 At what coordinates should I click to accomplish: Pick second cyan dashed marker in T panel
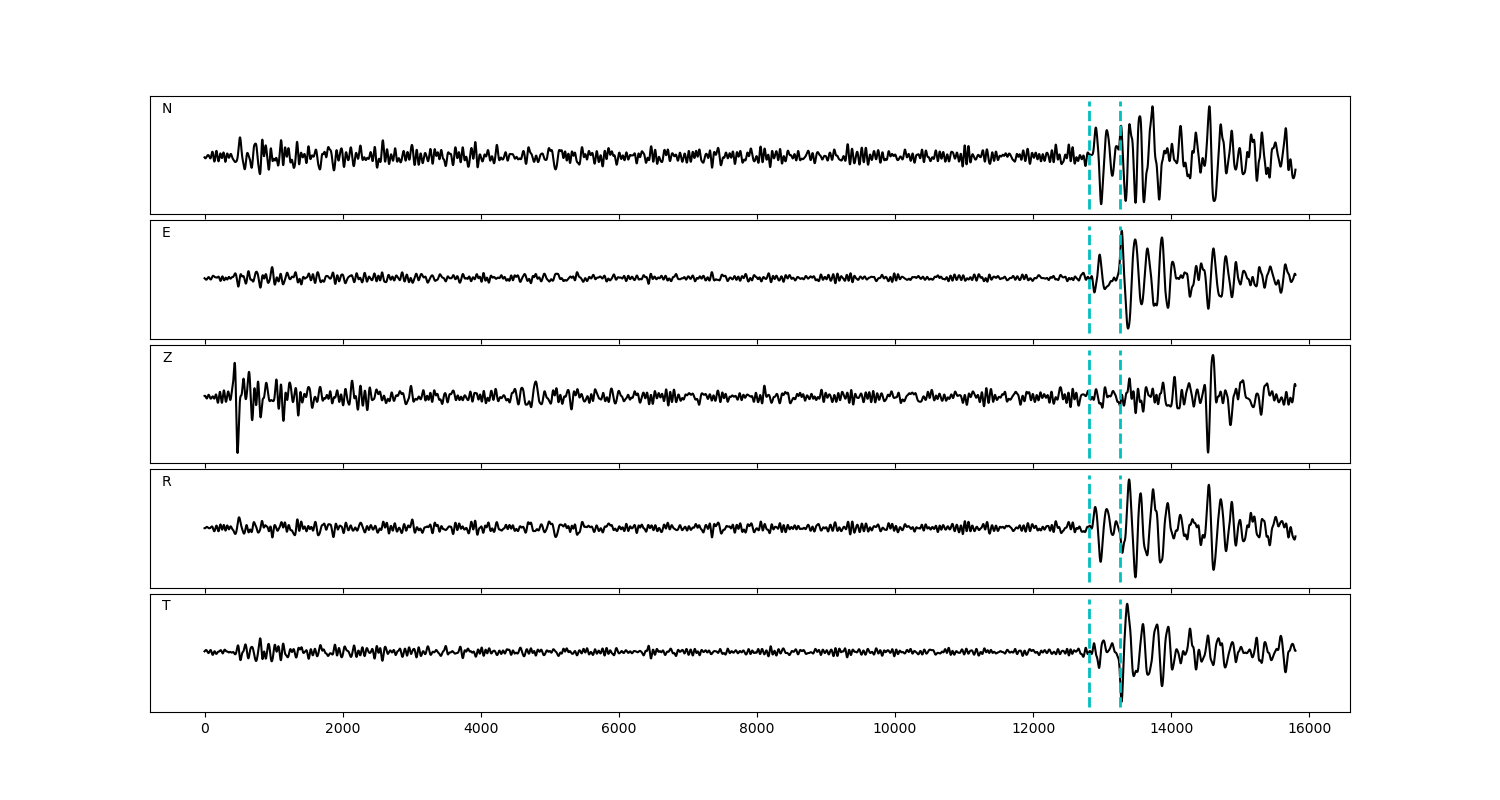coord(1120,630)
